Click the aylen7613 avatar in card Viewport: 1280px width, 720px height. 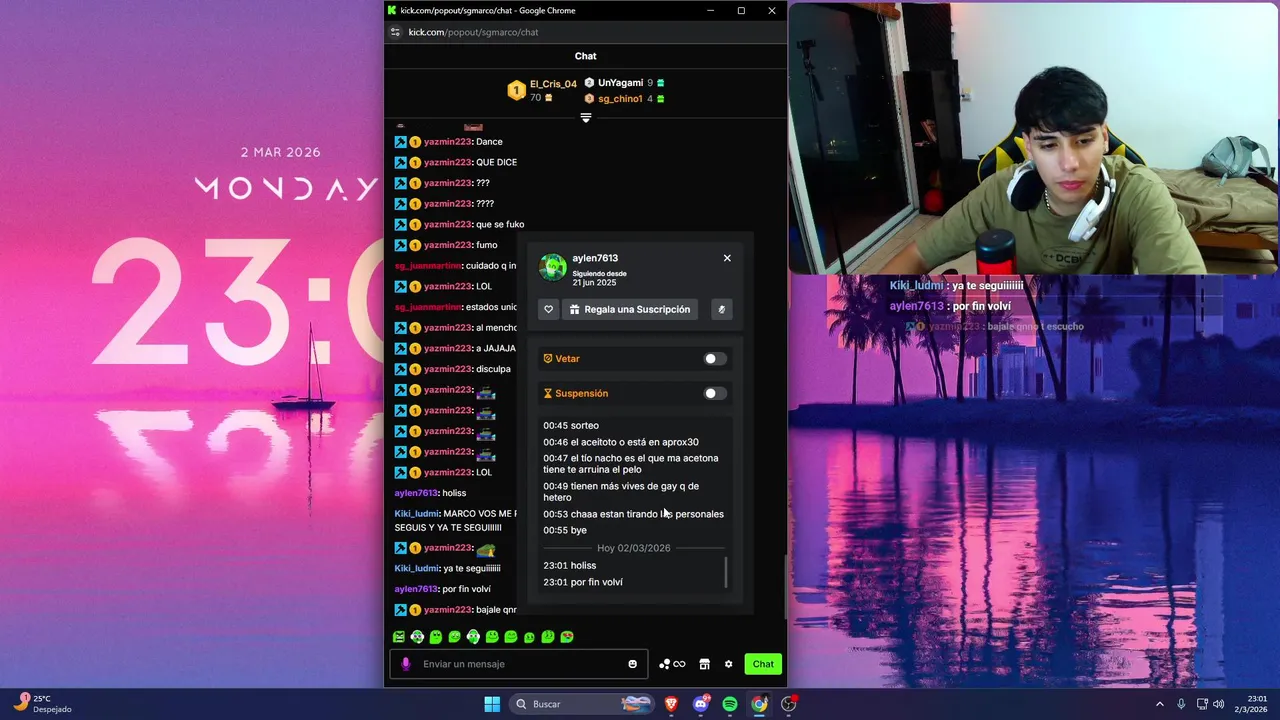click(553, 267)
